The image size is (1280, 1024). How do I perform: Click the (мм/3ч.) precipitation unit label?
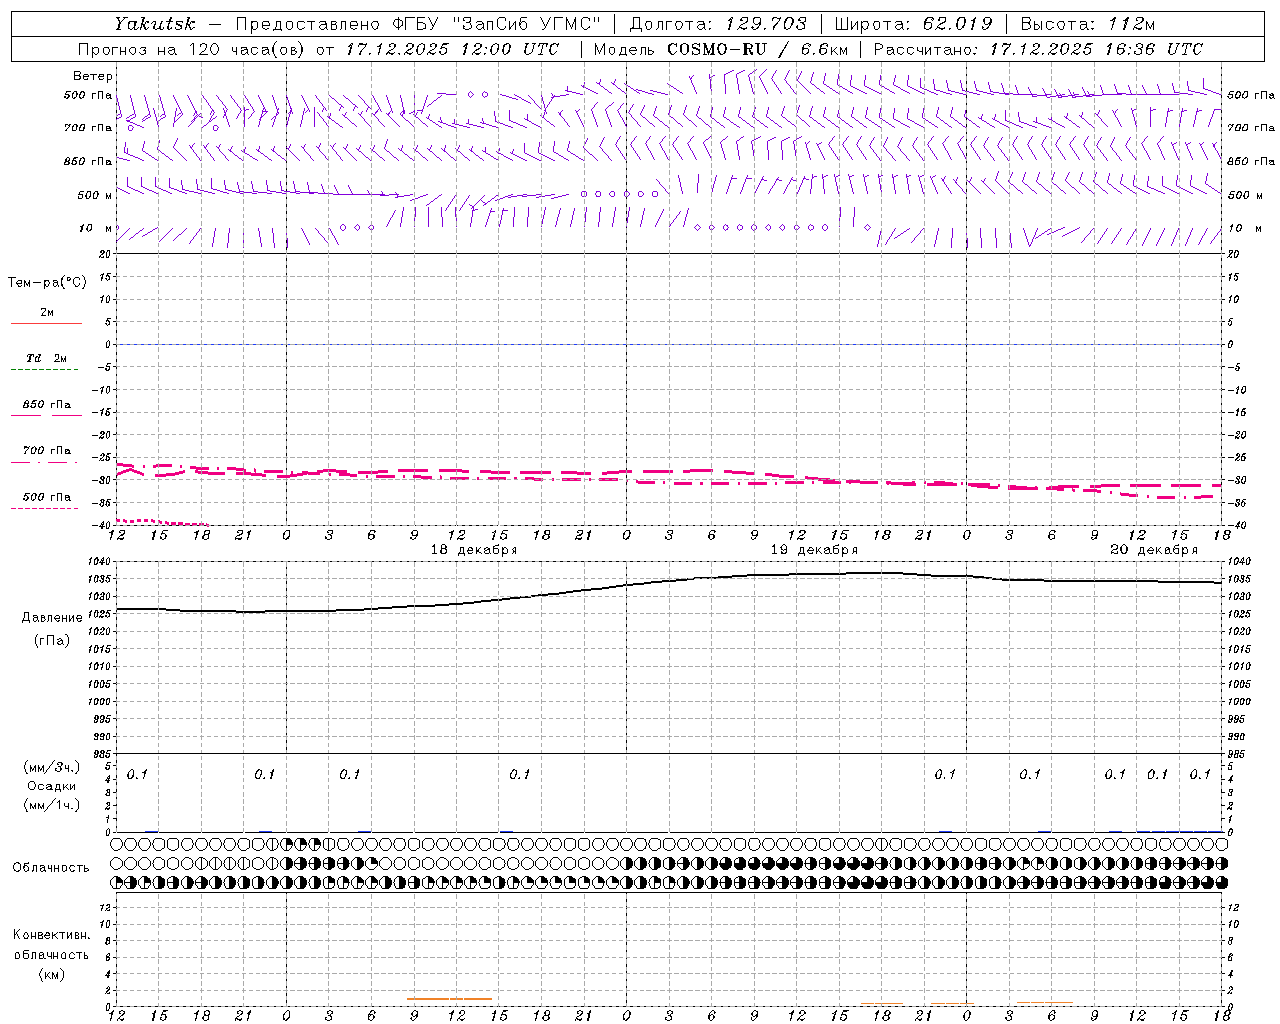[52, 767]
